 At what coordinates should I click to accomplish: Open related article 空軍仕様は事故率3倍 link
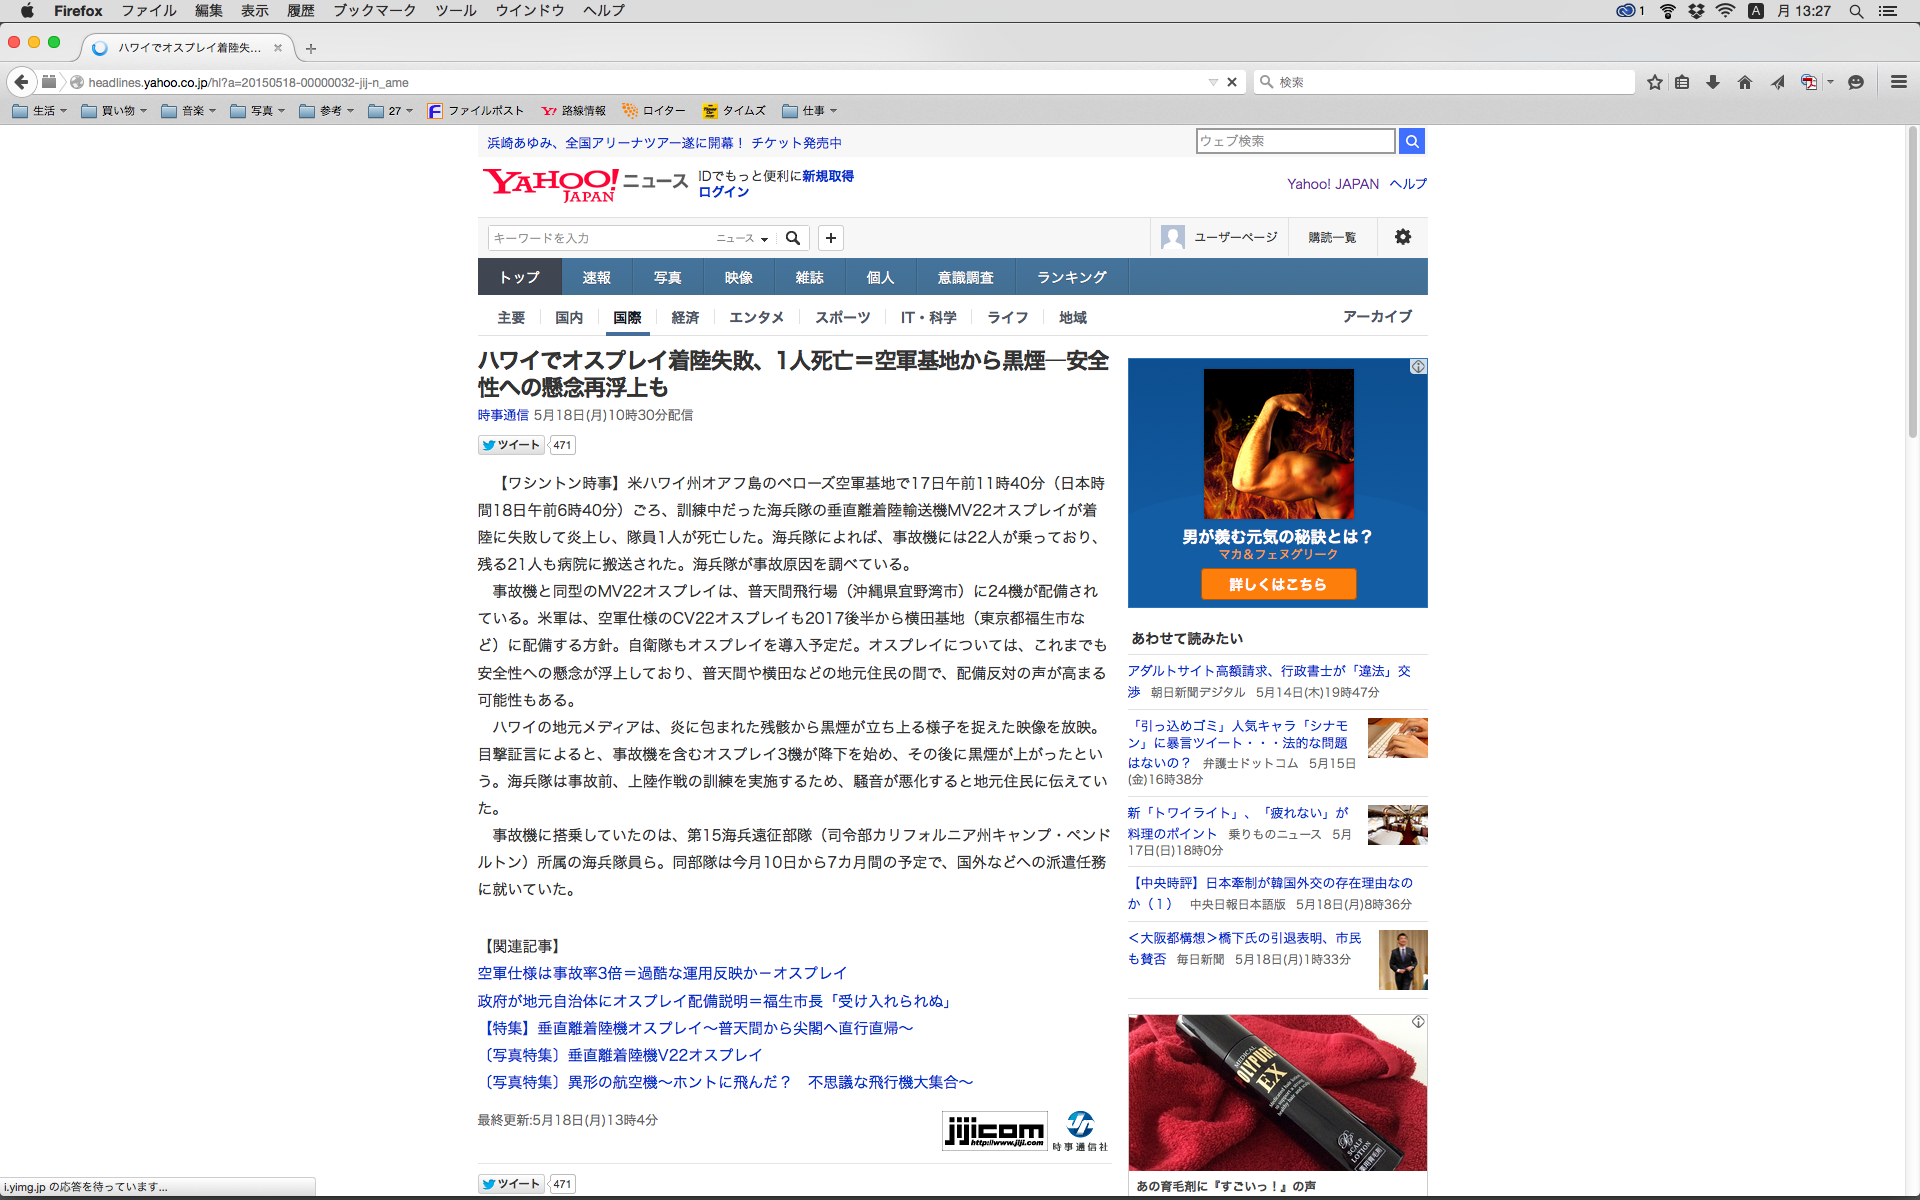point(662,973)
